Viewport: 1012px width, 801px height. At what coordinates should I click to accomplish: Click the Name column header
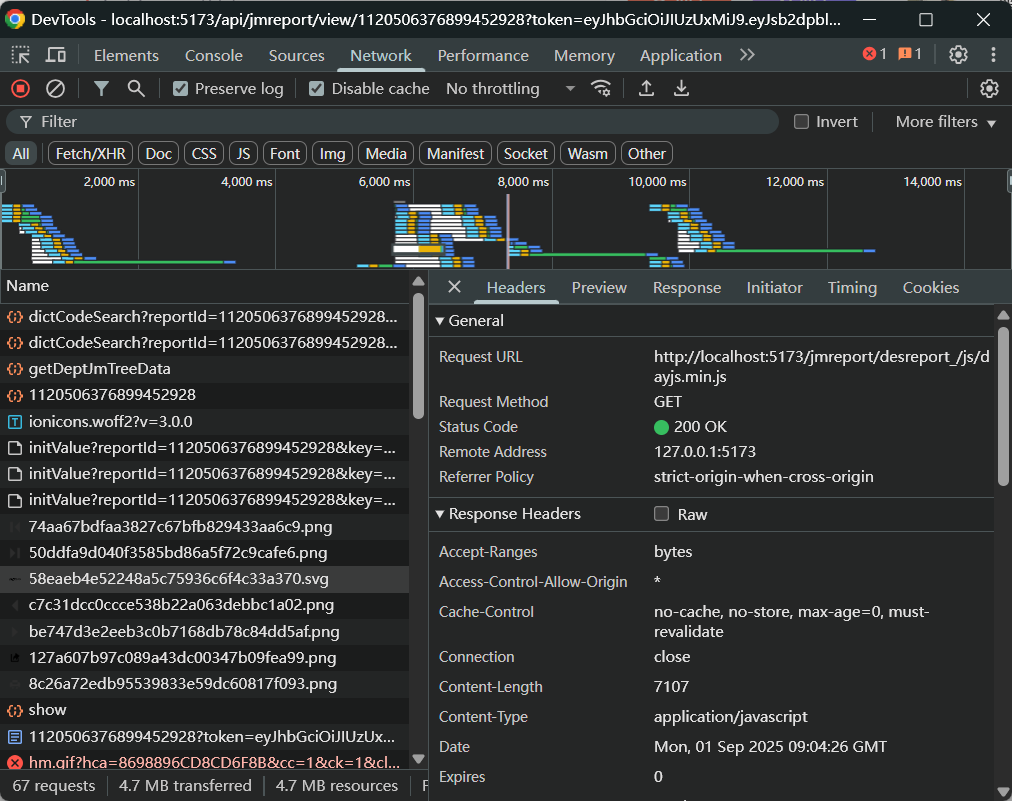pos(205,285)
